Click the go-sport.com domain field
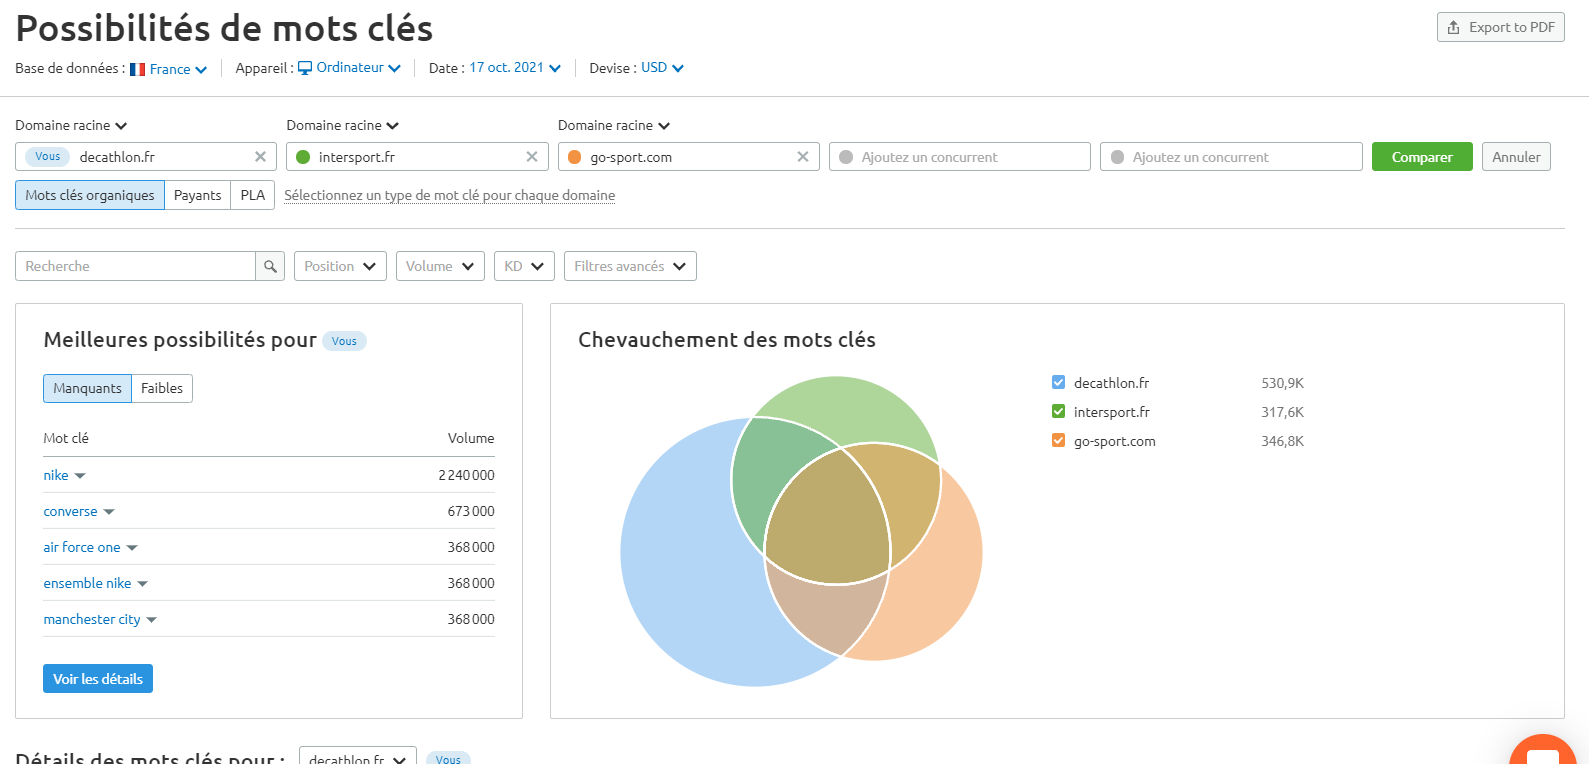This screenshot has height=764, width=1589. [x=689, y=157]
